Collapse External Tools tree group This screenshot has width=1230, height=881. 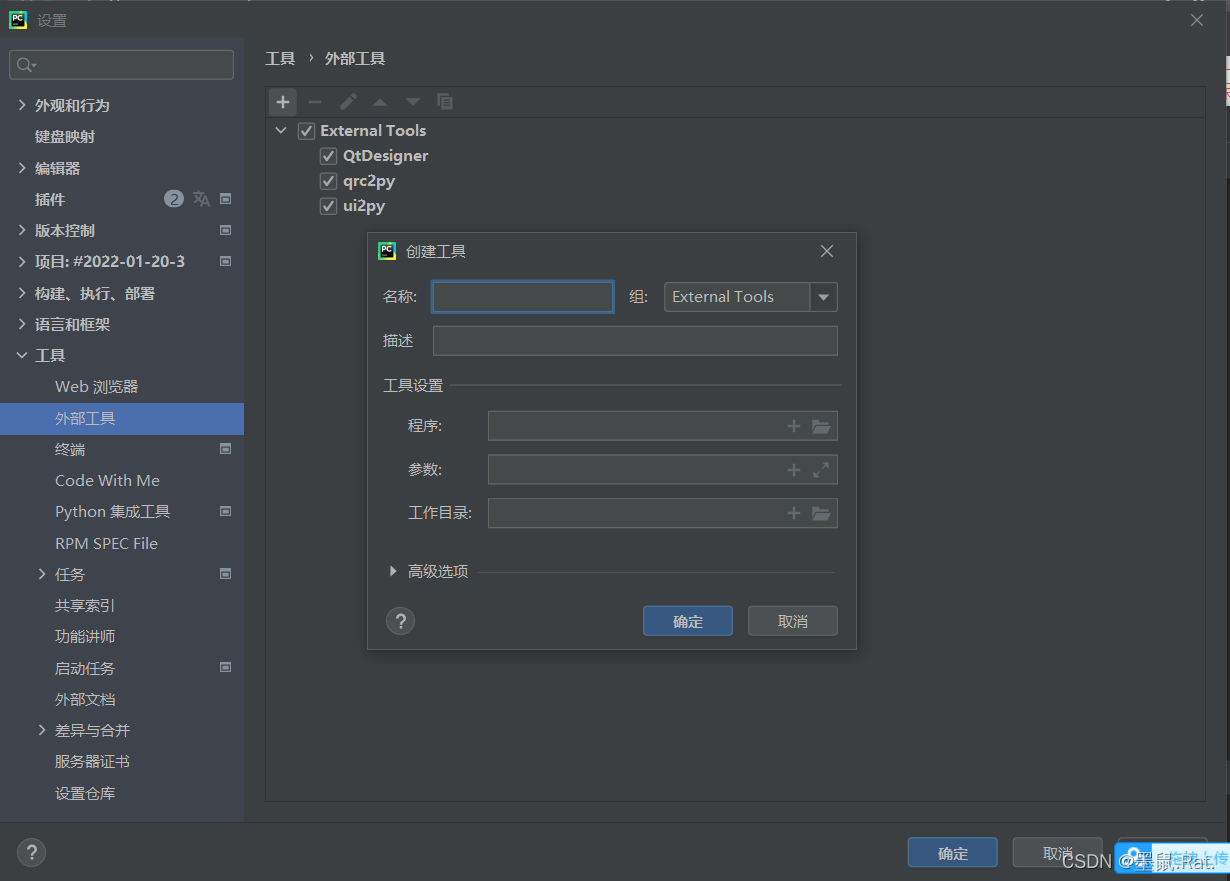[281, 131]
